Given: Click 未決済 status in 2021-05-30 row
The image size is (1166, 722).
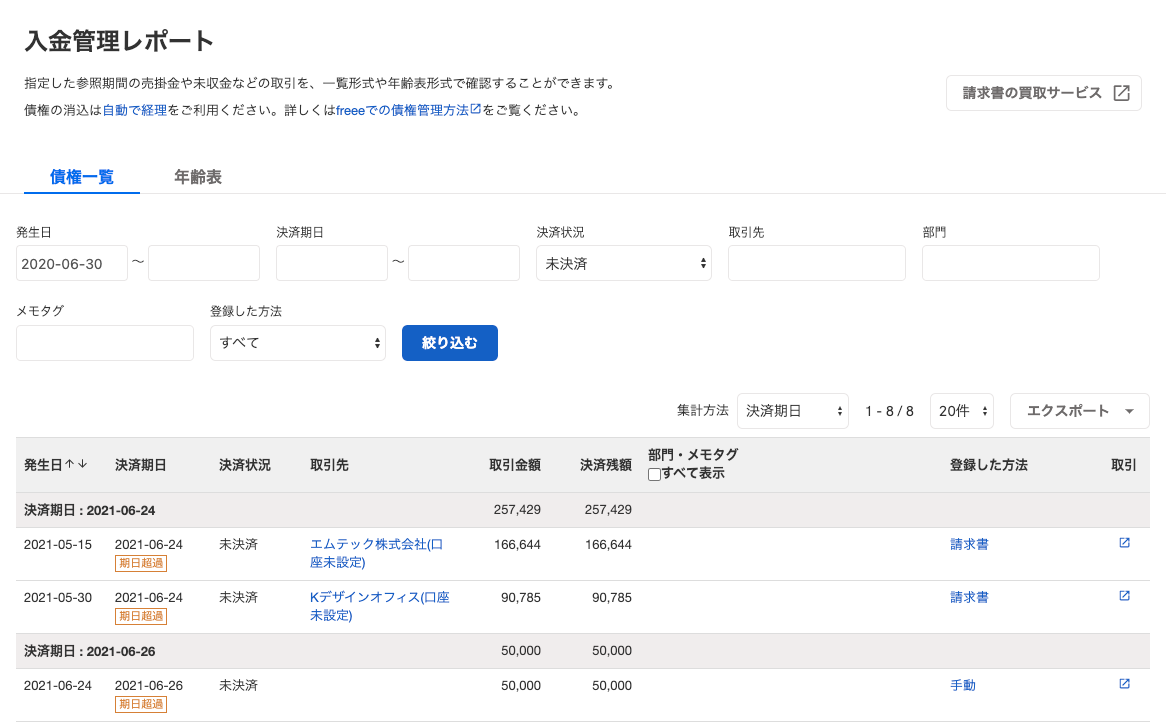Looking at the screenshot, I should tap(238, 597).
